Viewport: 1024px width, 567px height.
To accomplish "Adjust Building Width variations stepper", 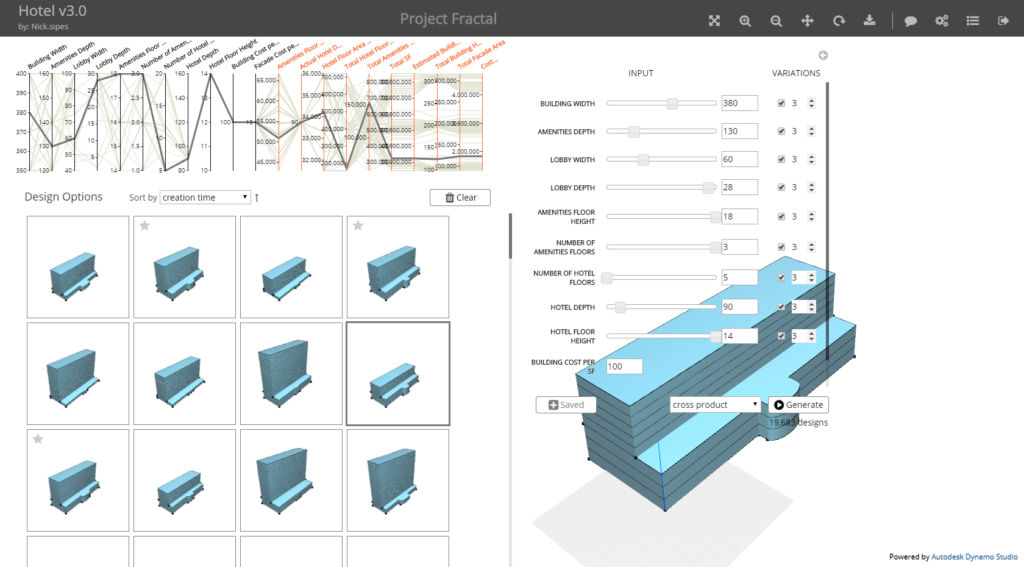I will pyautogui.click(x=811, y=103).
